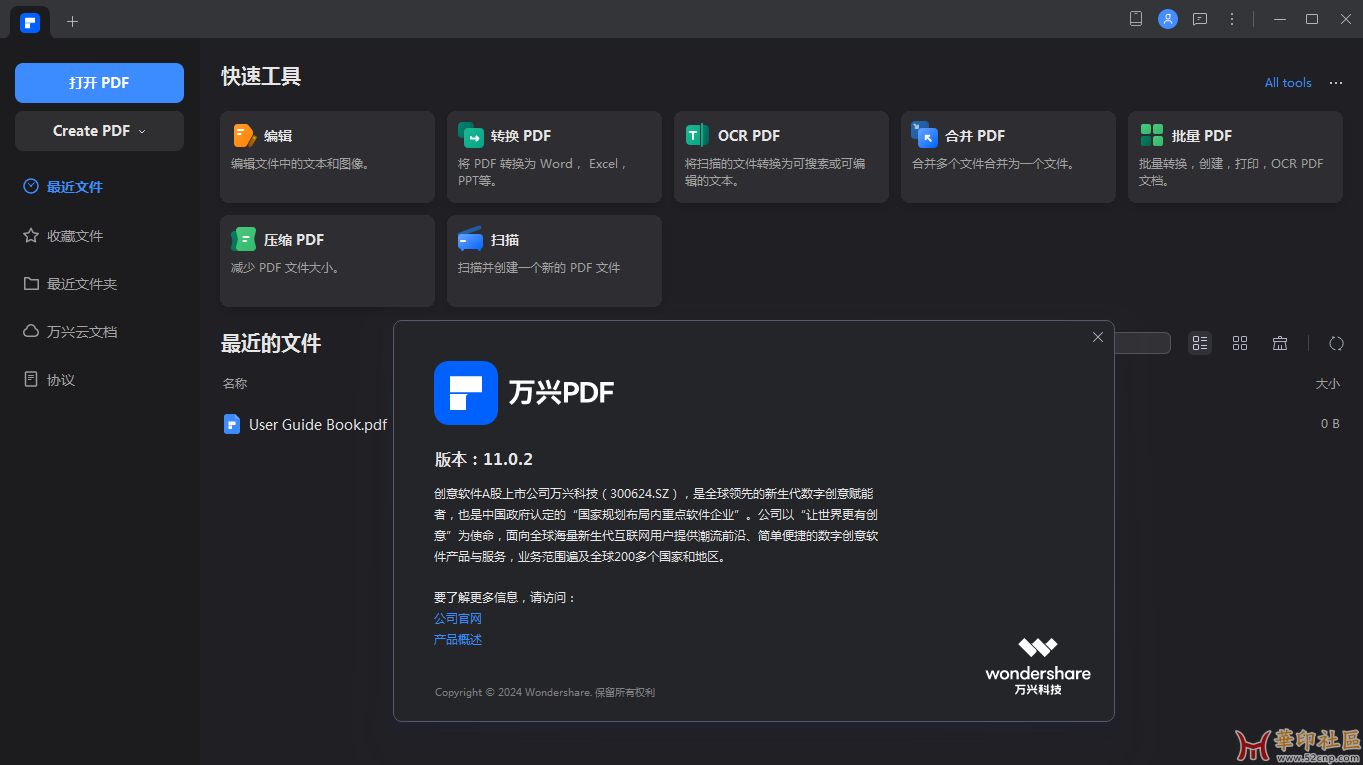Click the 公司官网 link
The width and height of the screenshot is (1363, 765).
click(458, 619)
